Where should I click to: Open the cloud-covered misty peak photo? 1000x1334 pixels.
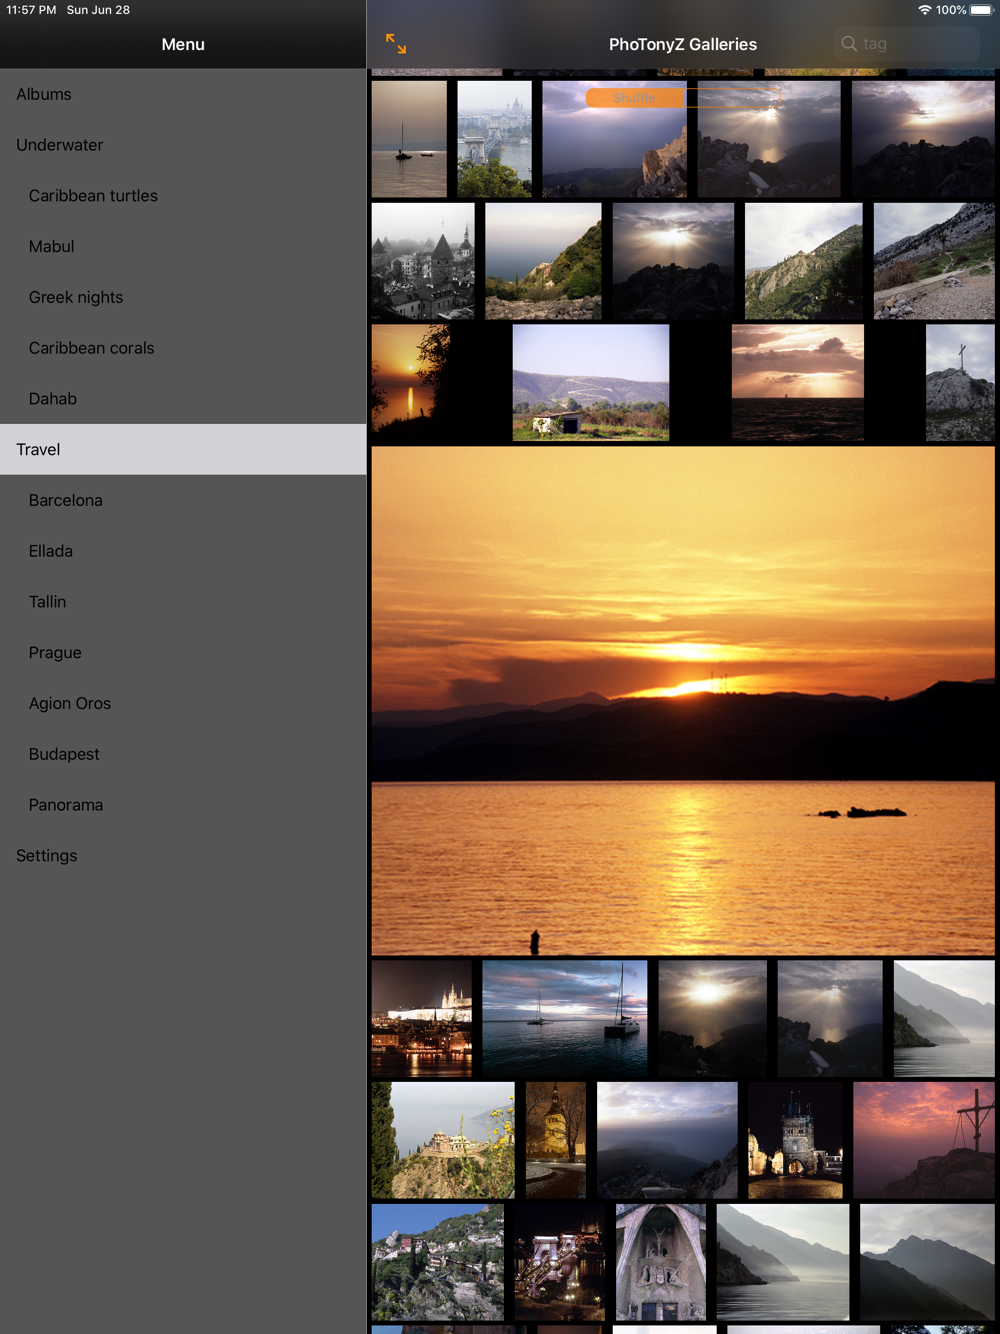(x=667, y=1140)
